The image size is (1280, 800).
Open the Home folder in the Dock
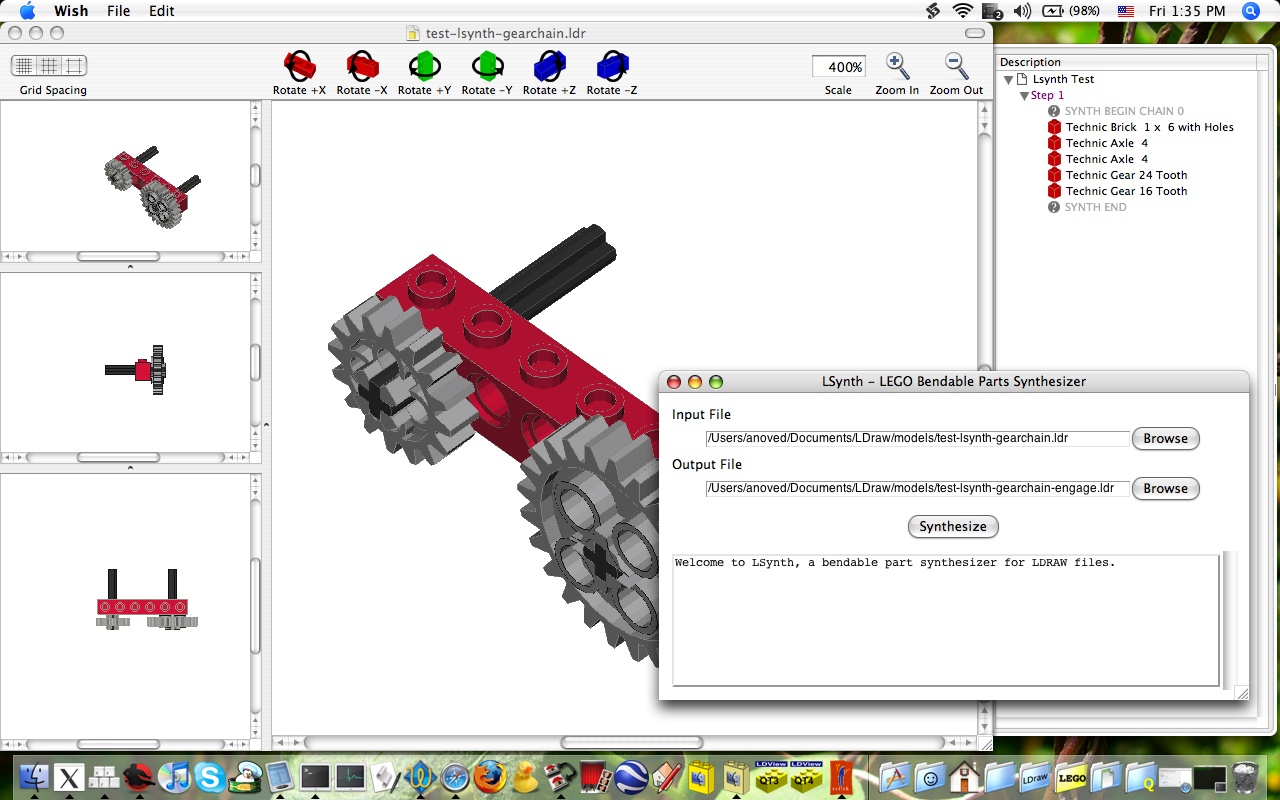click(965, 777)
